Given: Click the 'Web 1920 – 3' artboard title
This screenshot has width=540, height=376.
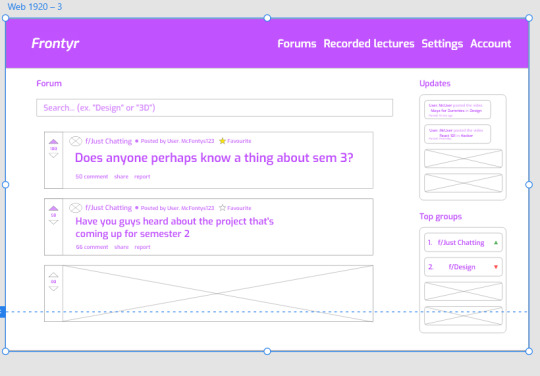Looking at the screenshot, I should coord(35,7).
